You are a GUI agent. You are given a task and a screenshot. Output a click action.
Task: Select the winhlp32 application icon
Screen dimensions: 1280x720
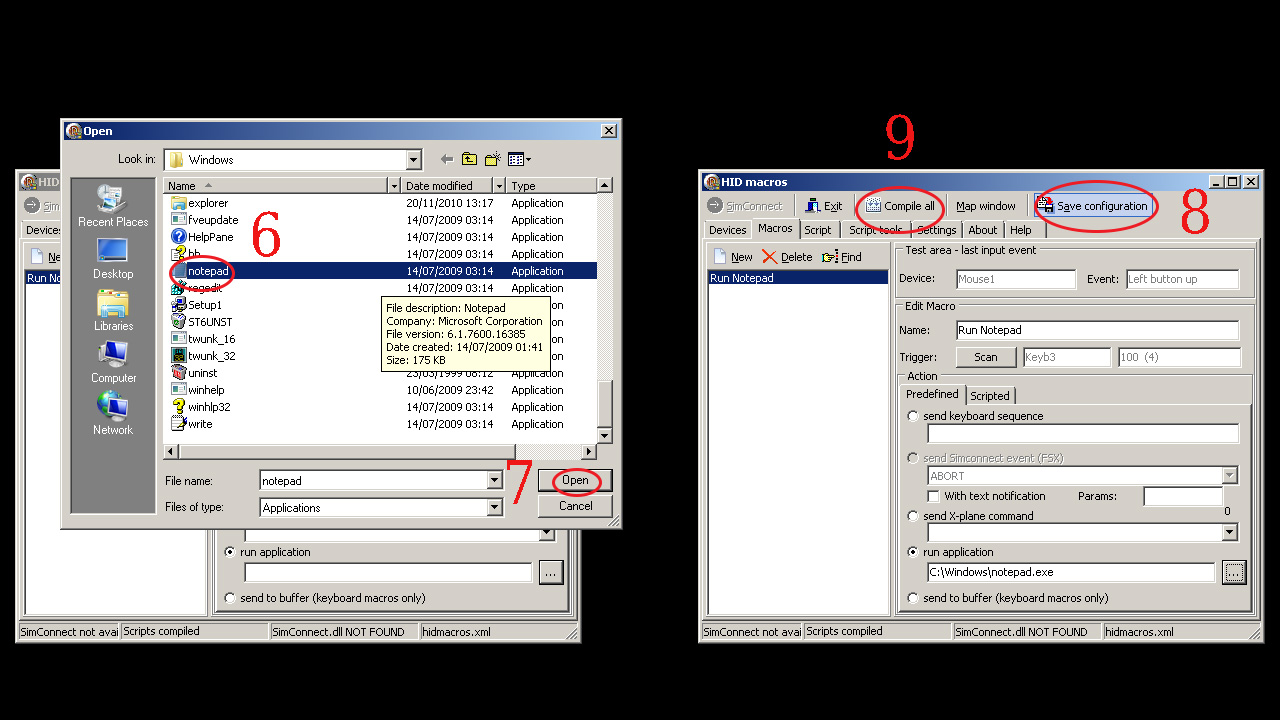pos(179,407)
